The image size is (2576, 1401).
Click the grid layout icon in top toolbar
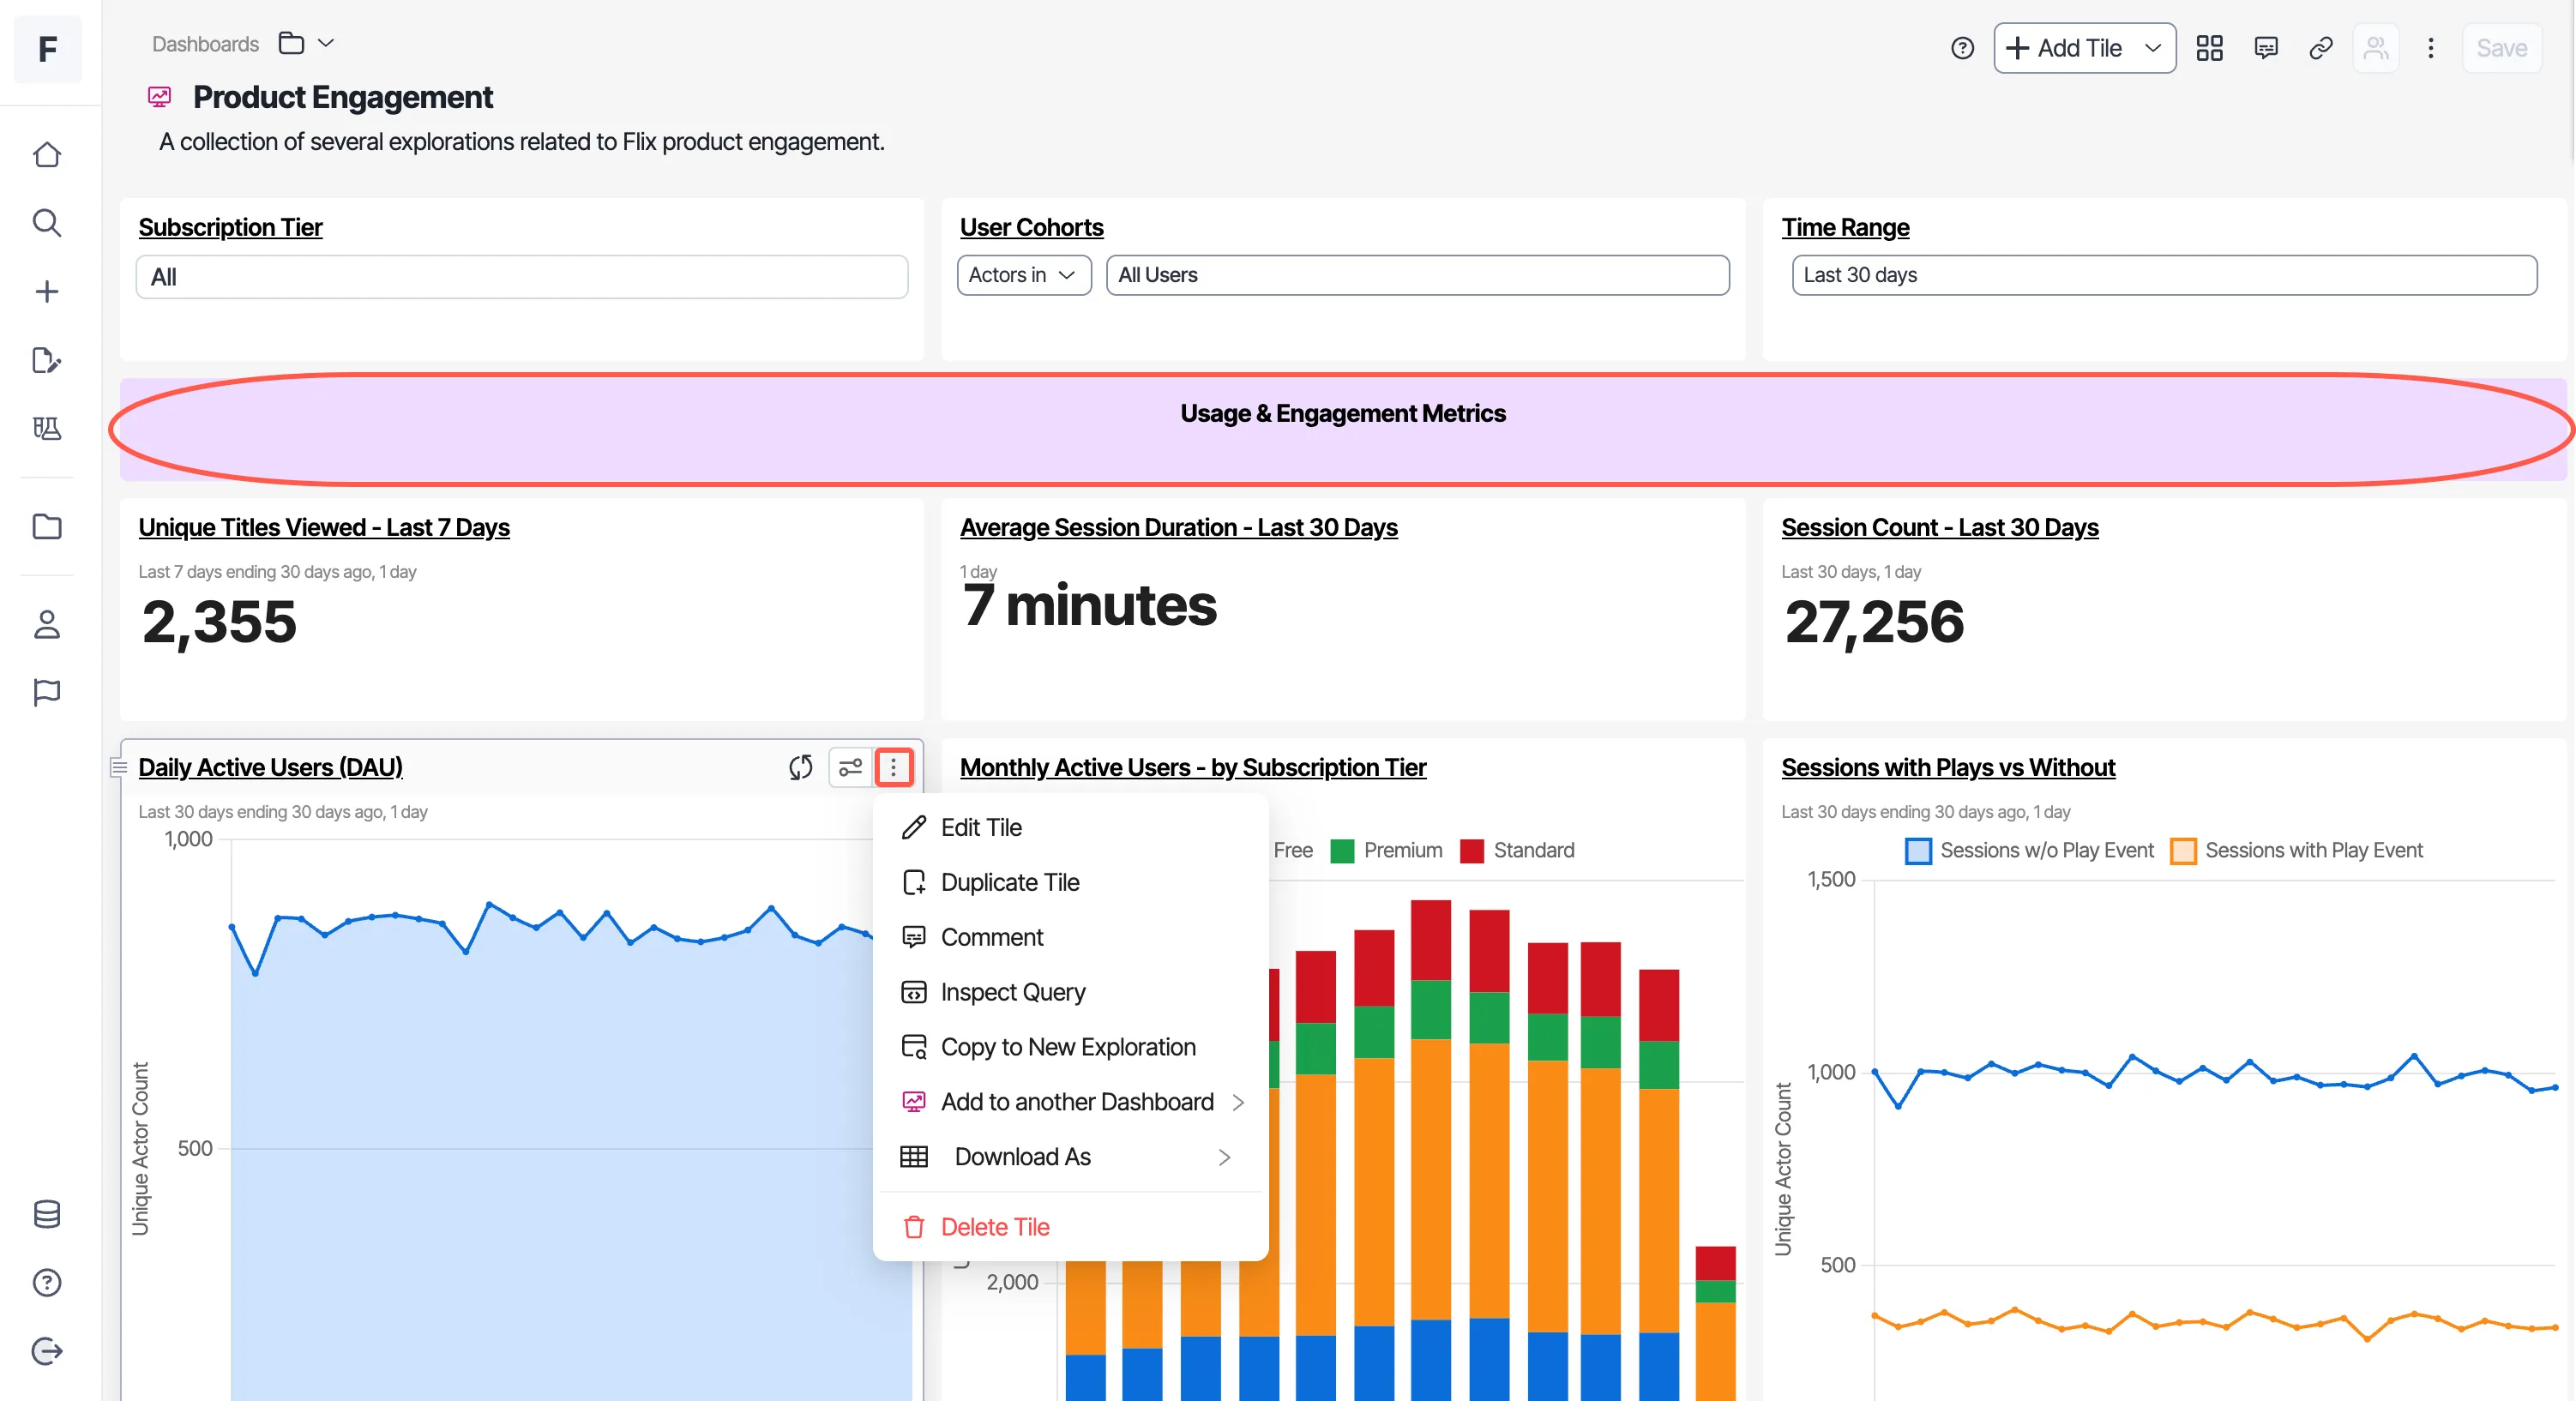pyautogui.click(x=2209, y=48)
